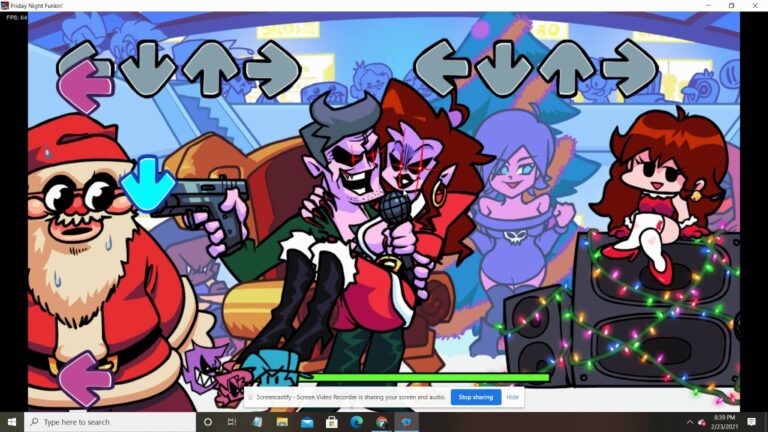This screenshot has width=768, height=432.
Task: Click the FPS counter text
Action: pyautogui.click(x=16, y=17)
